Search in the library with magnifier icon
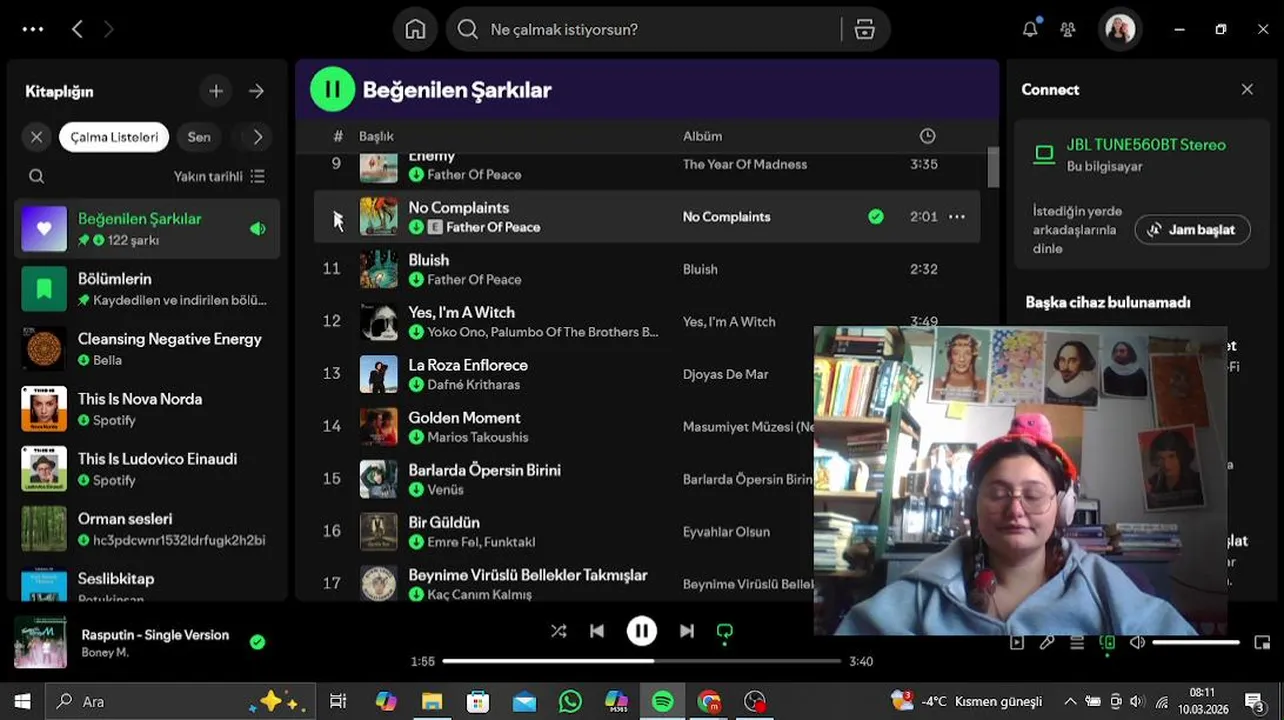1284x720 pixels. click(x=37, y=176)
